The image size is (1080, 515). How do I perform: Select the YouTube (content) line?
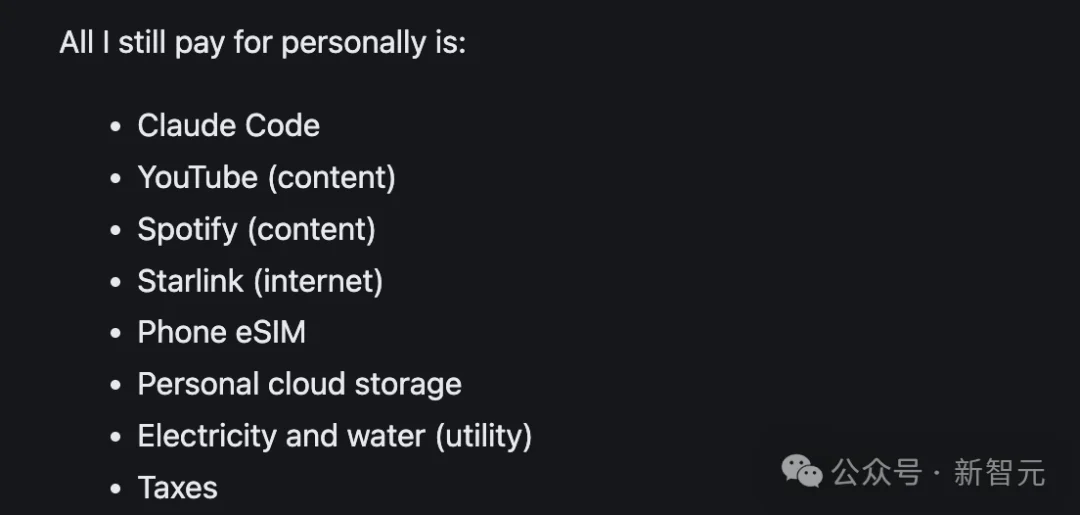pos(267,178)
